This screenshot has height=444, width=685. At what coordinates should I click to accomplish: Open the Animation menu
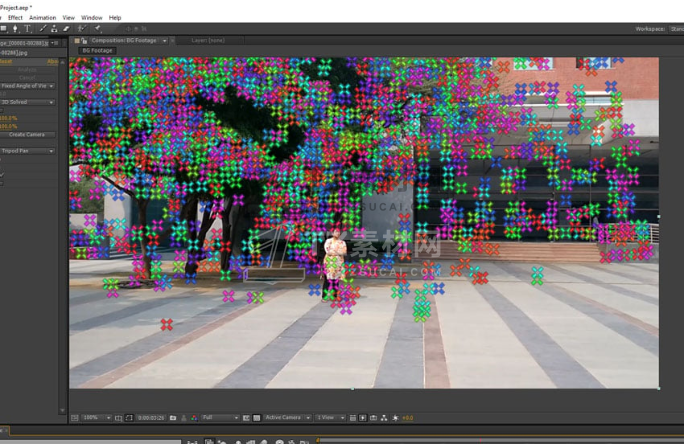(42, 18)
